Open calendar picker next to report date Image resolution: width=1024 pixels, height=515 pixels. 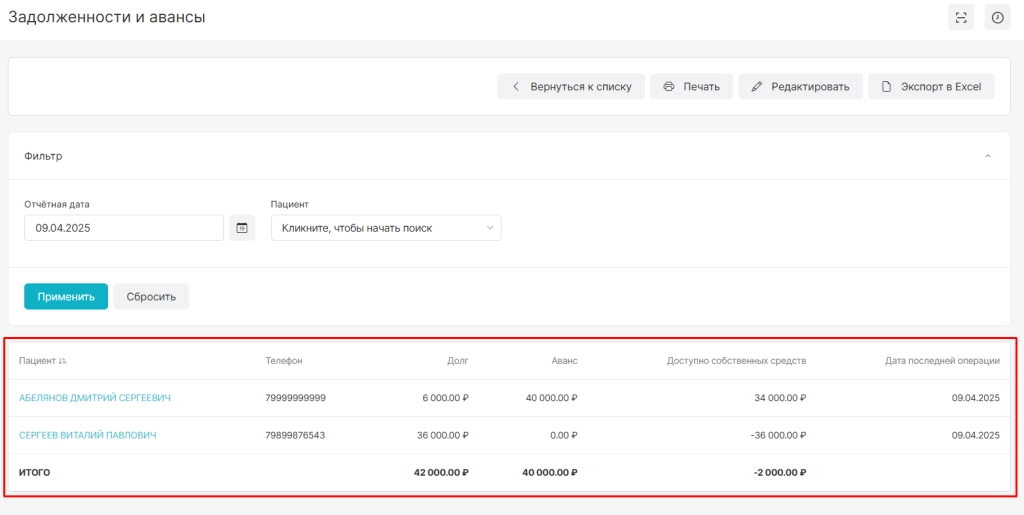pyautogui.click(x=242, y=228)
